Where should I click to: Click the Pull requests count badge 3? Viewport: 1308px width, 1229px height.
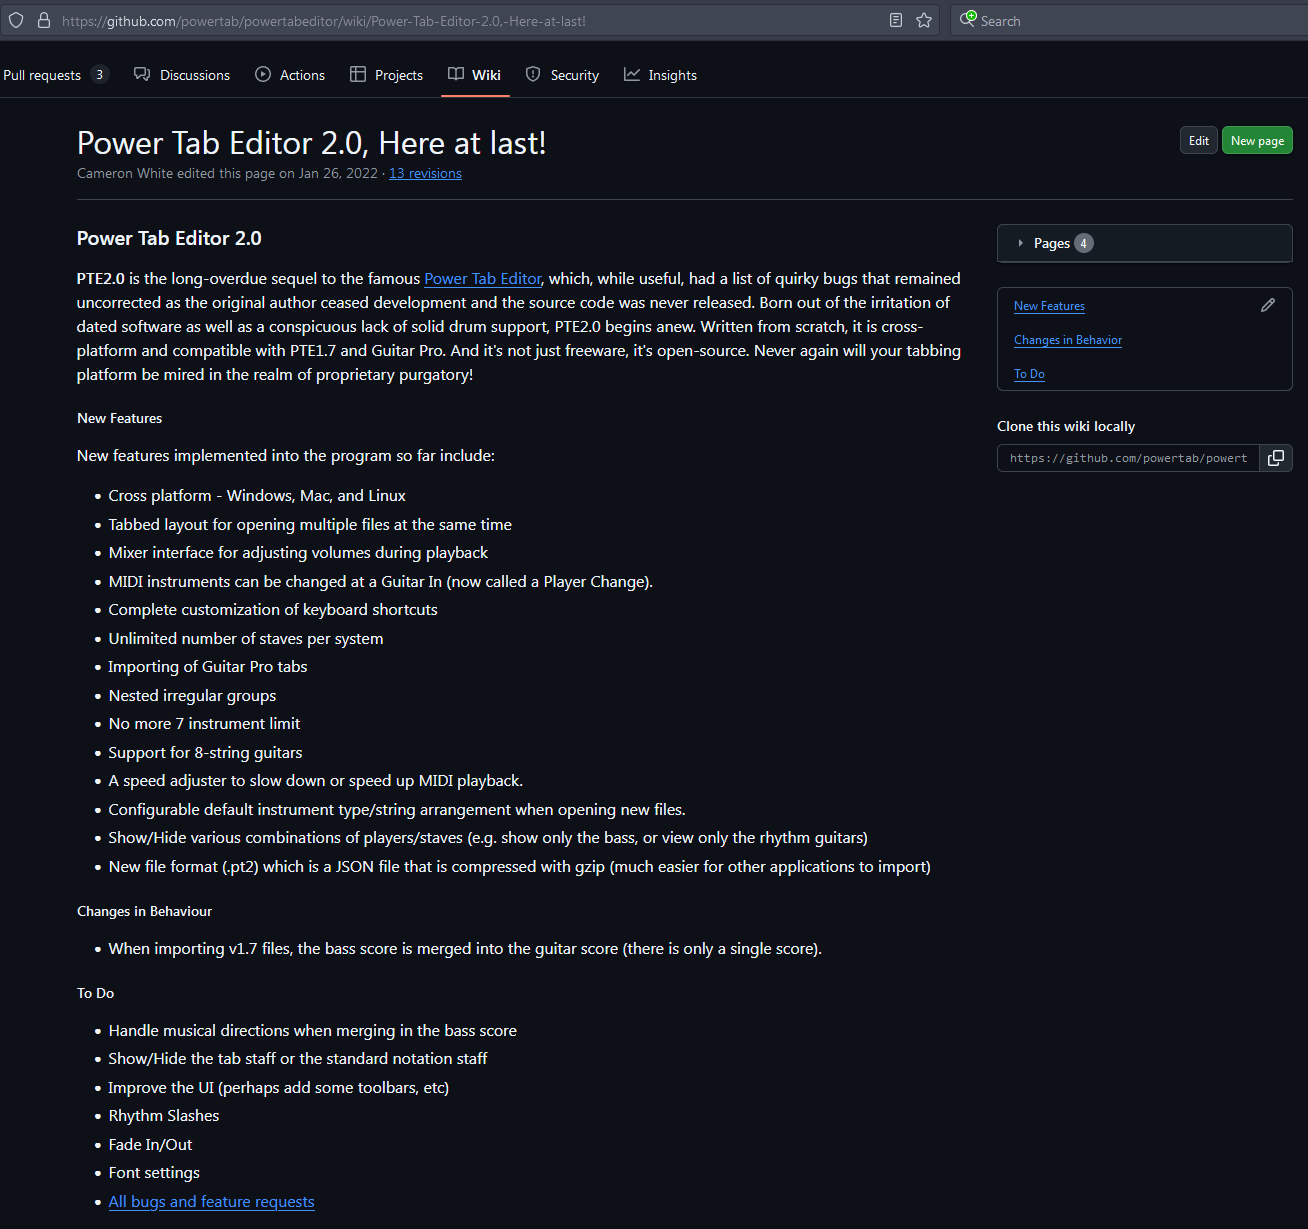[x=99, y=75]
